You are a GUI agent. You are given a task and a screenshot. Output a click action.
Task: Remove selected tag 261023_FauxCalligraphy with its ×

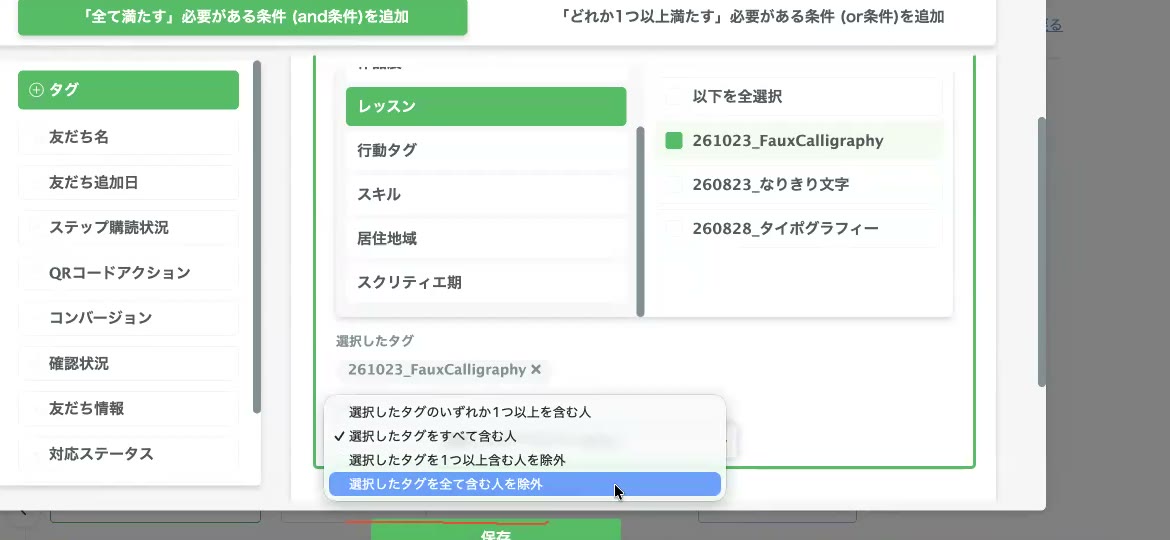(x=536, y=369)
